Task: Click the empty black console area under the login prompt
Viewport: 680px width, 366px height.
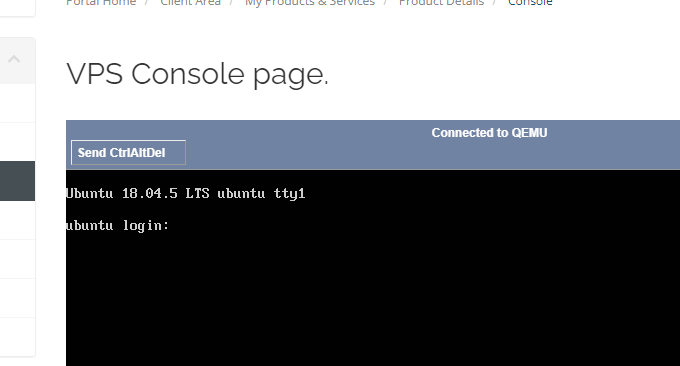Action: tap(373, 299)
